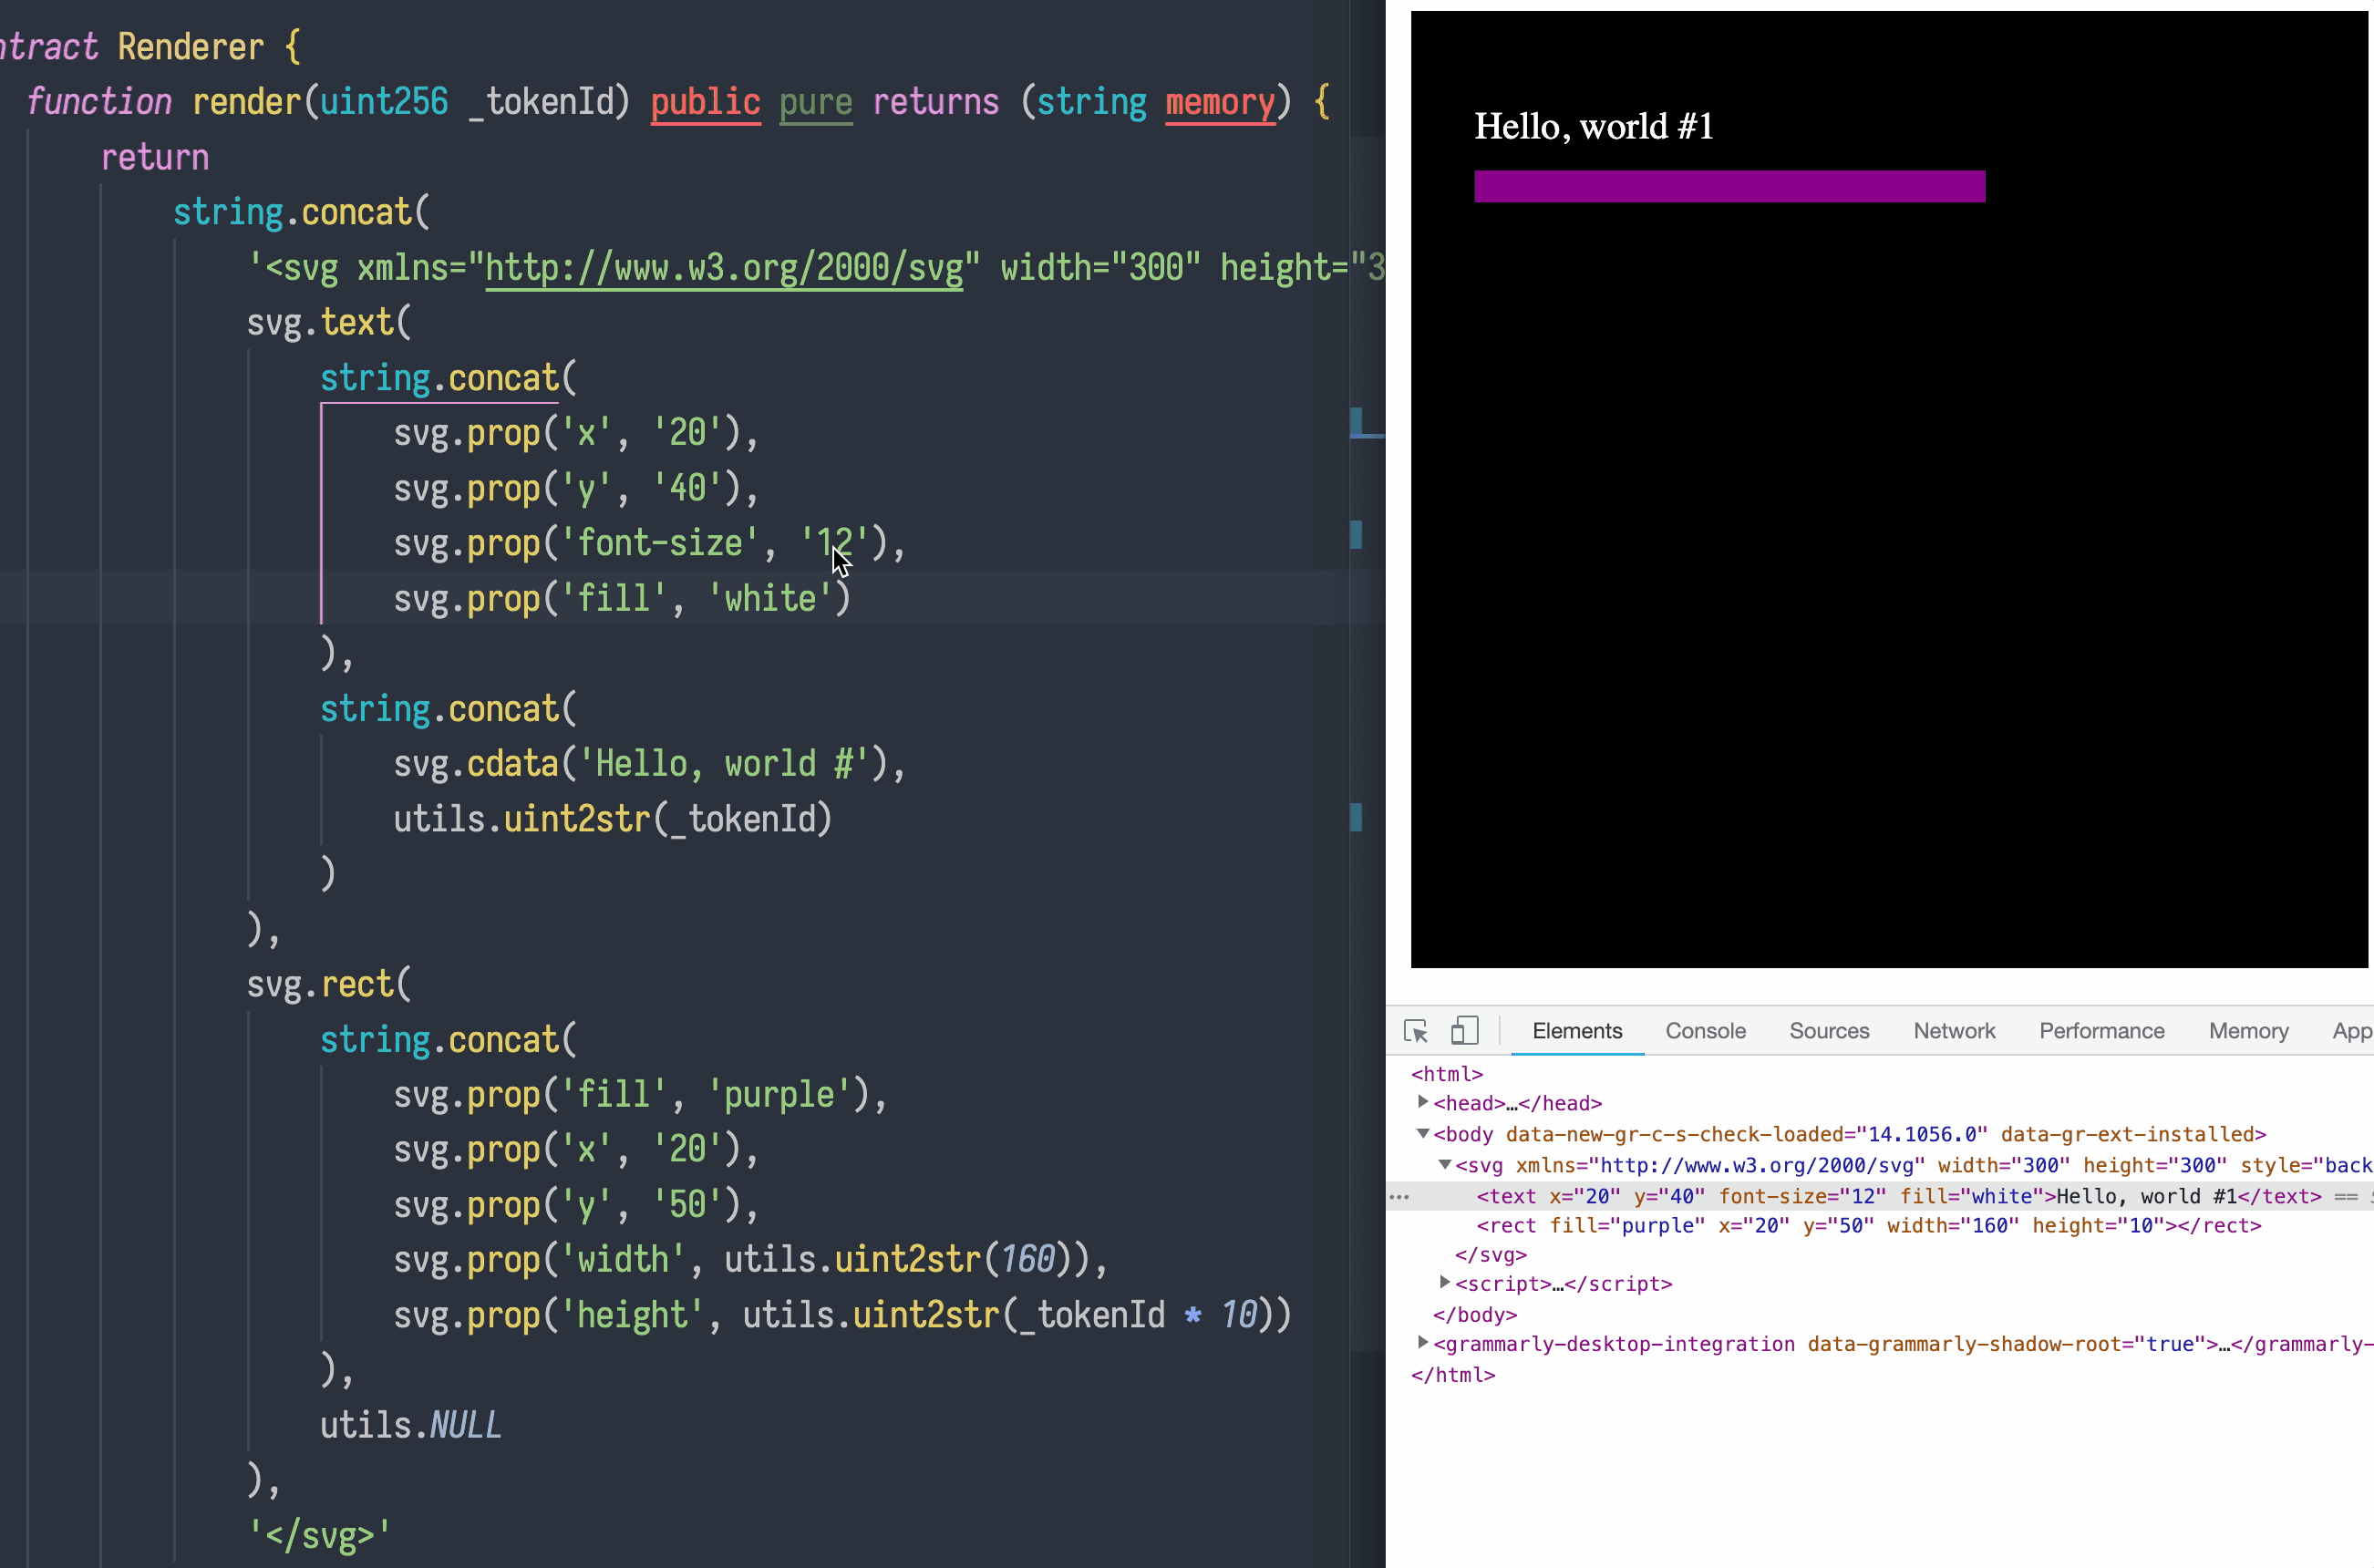Open the Network tab
This screenshot has height=1568, width=2374.
point(1953,1031)
